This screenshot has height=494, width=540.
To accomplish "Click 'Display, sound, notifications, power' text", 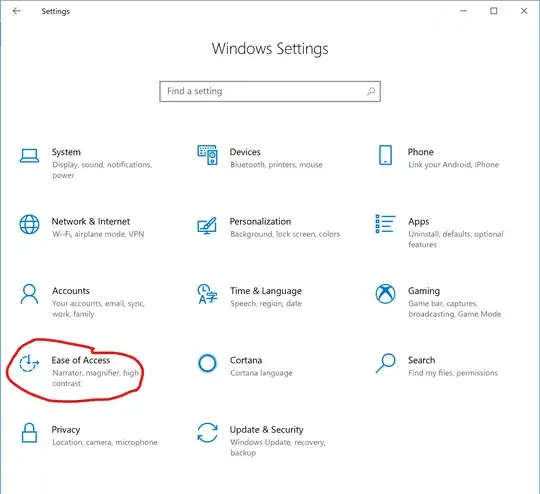I will pos(102,170).
